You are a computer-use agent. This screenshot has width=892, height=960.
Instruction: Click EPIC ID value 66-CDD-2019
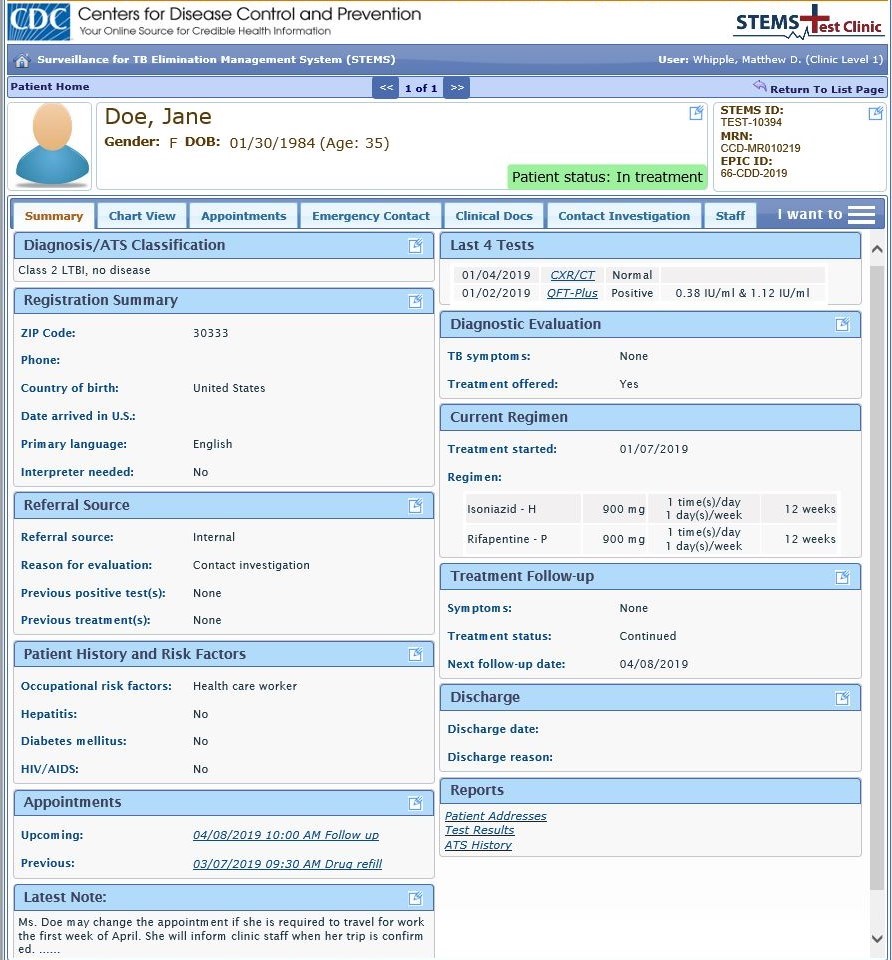click(754, 173)
